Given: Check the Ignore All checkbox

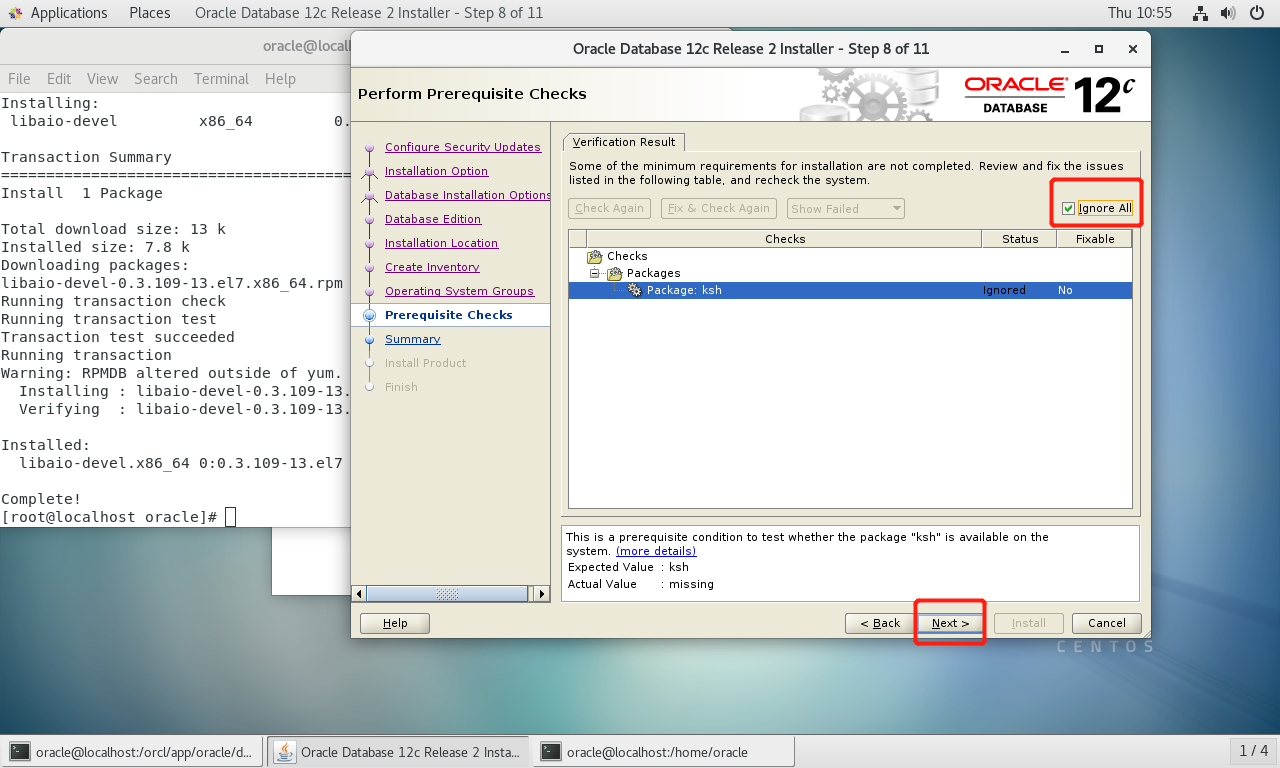Looking at the screenshot, I should point(1068,208).
